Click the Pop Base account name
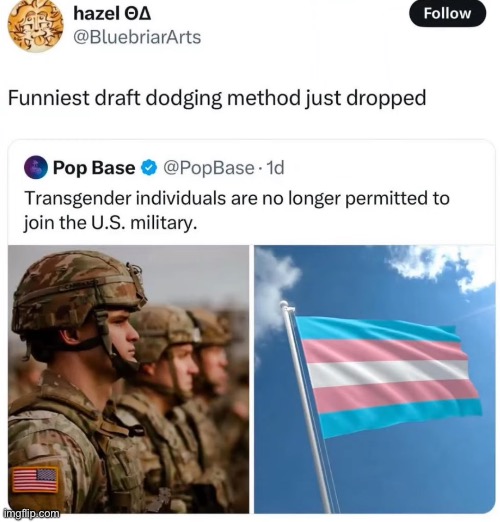 click(x=94, y=167)
